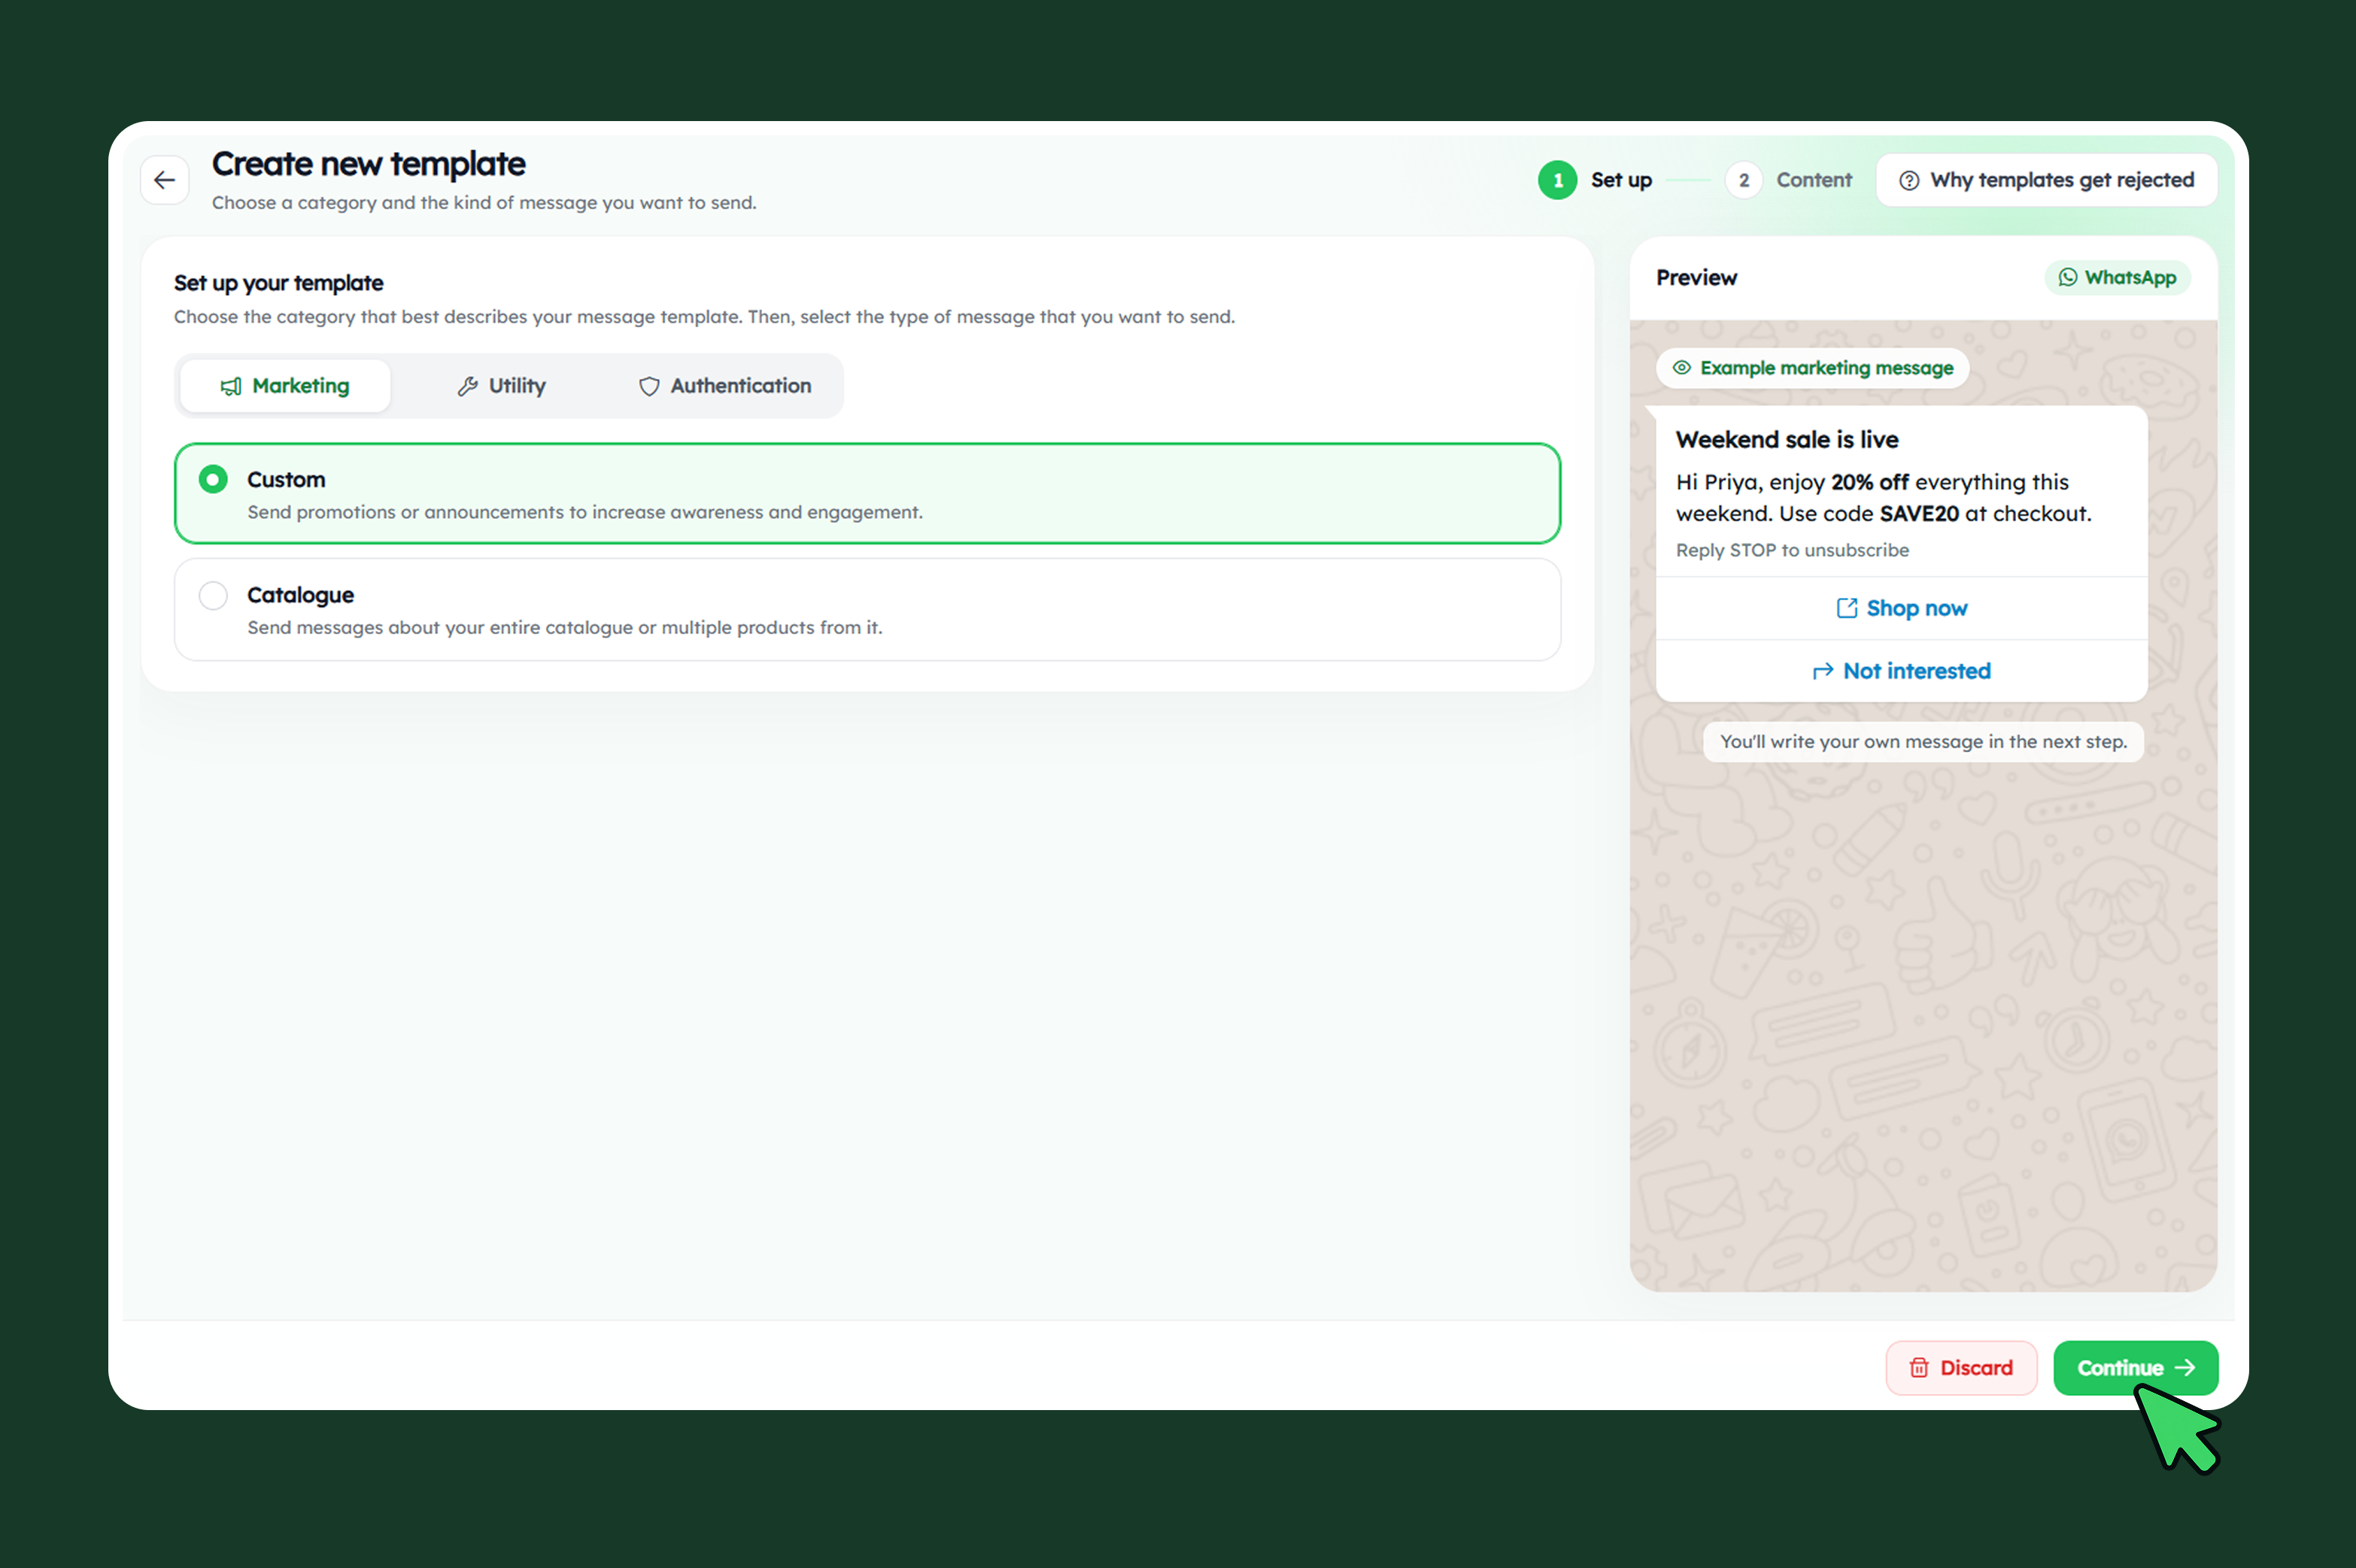Click the You'll write your own message note
This screenshot has height=1568, width=2356.
coord(1923,742)
